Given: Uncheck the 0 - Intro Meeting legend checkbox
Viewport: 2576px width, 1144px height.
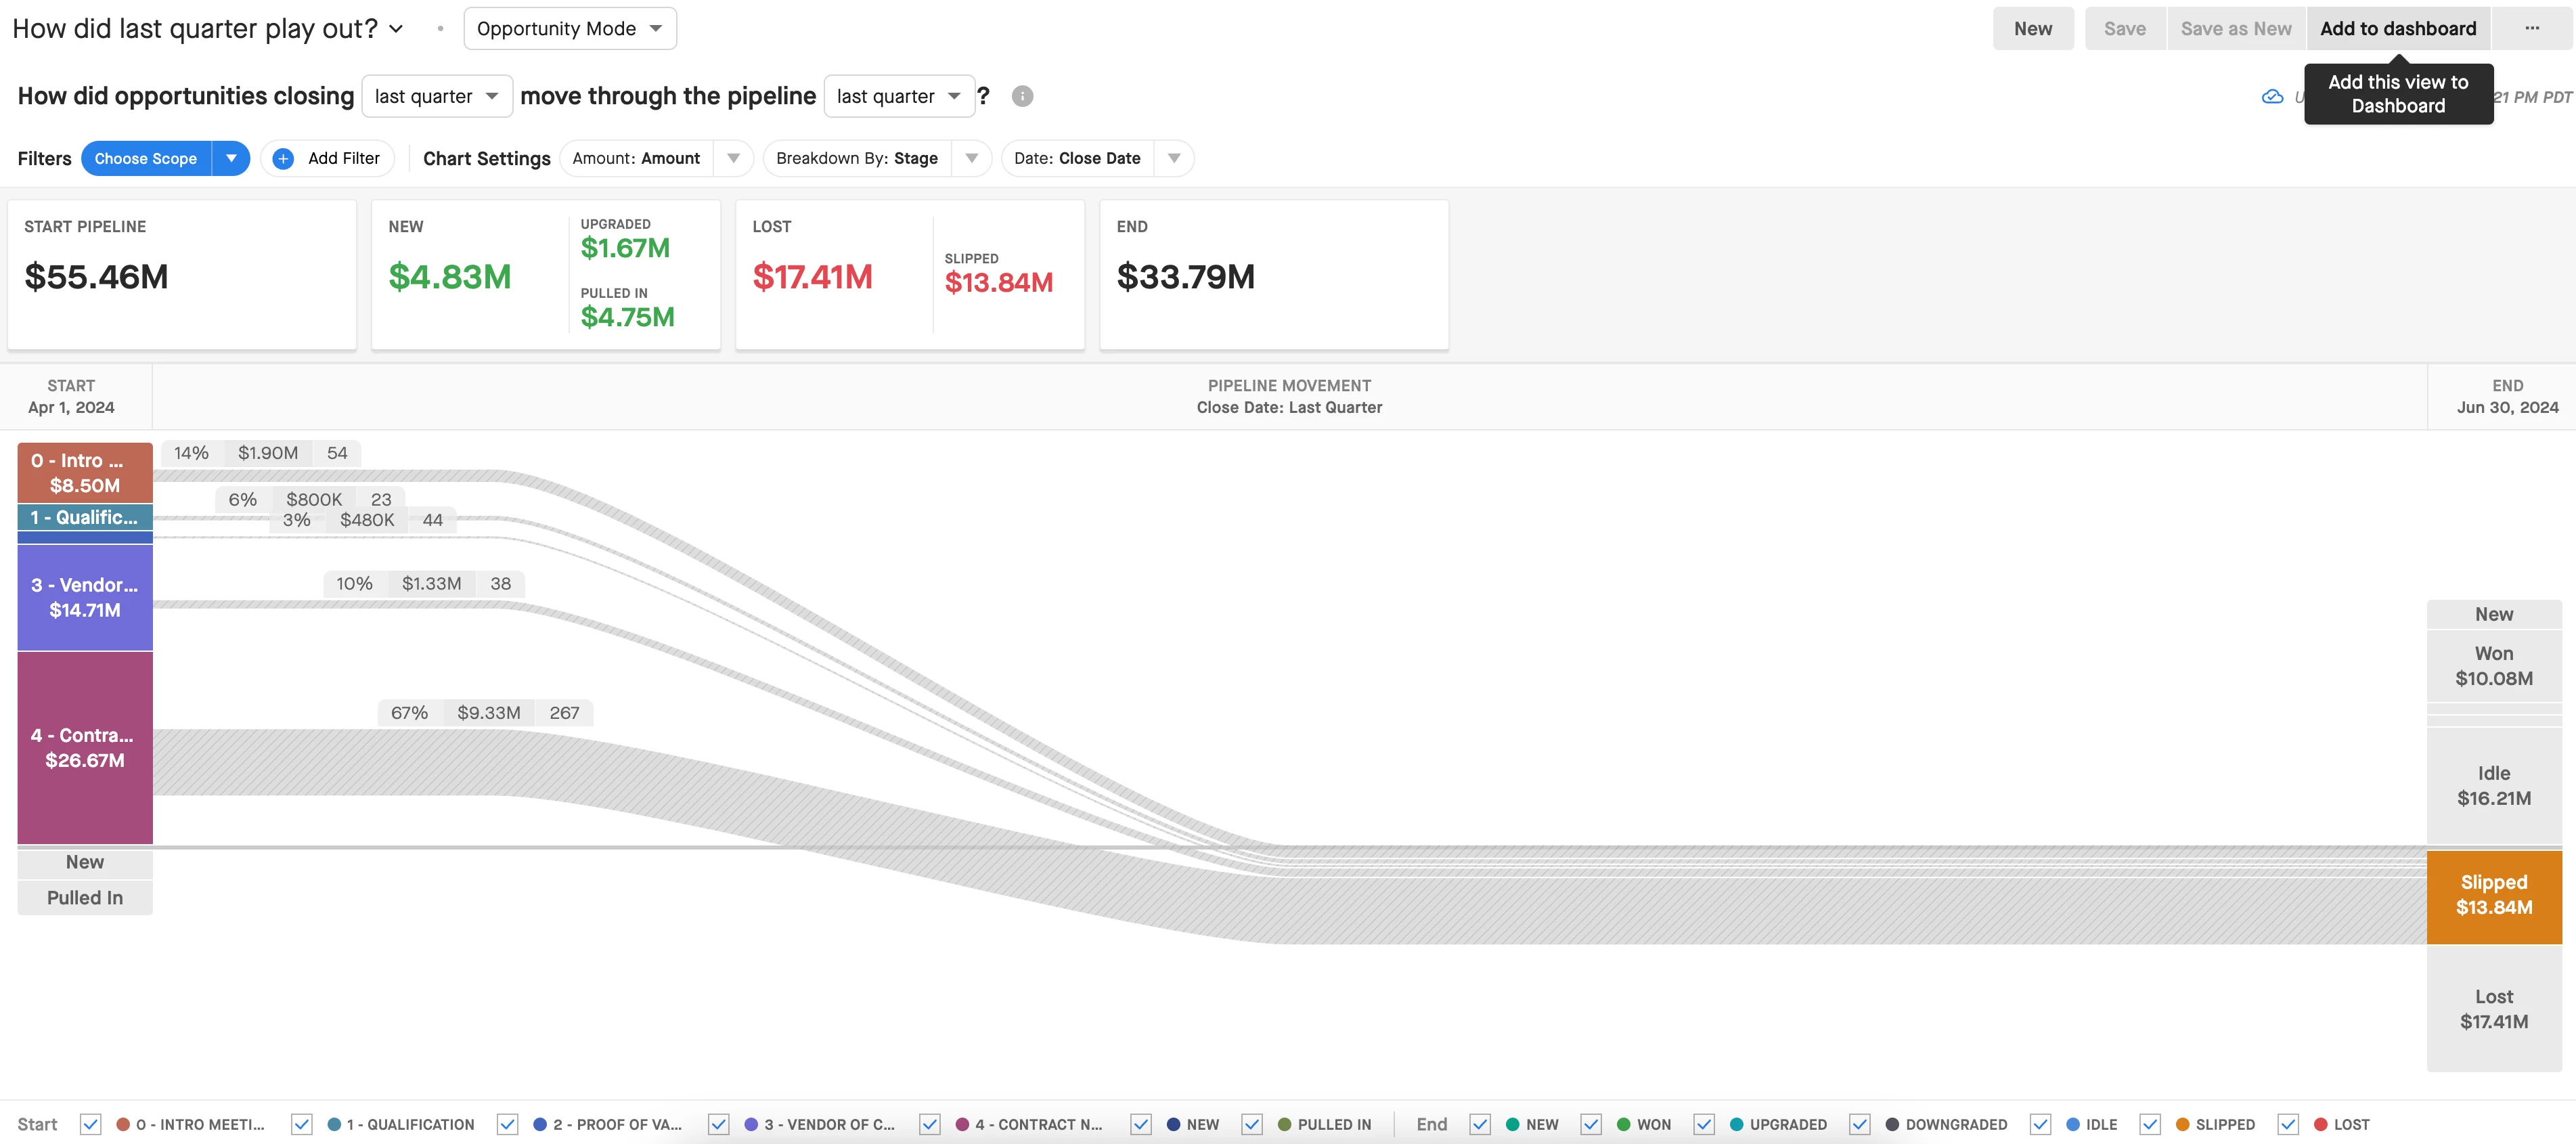Looking at the screenshot, I should click(x=90, y=1124).
